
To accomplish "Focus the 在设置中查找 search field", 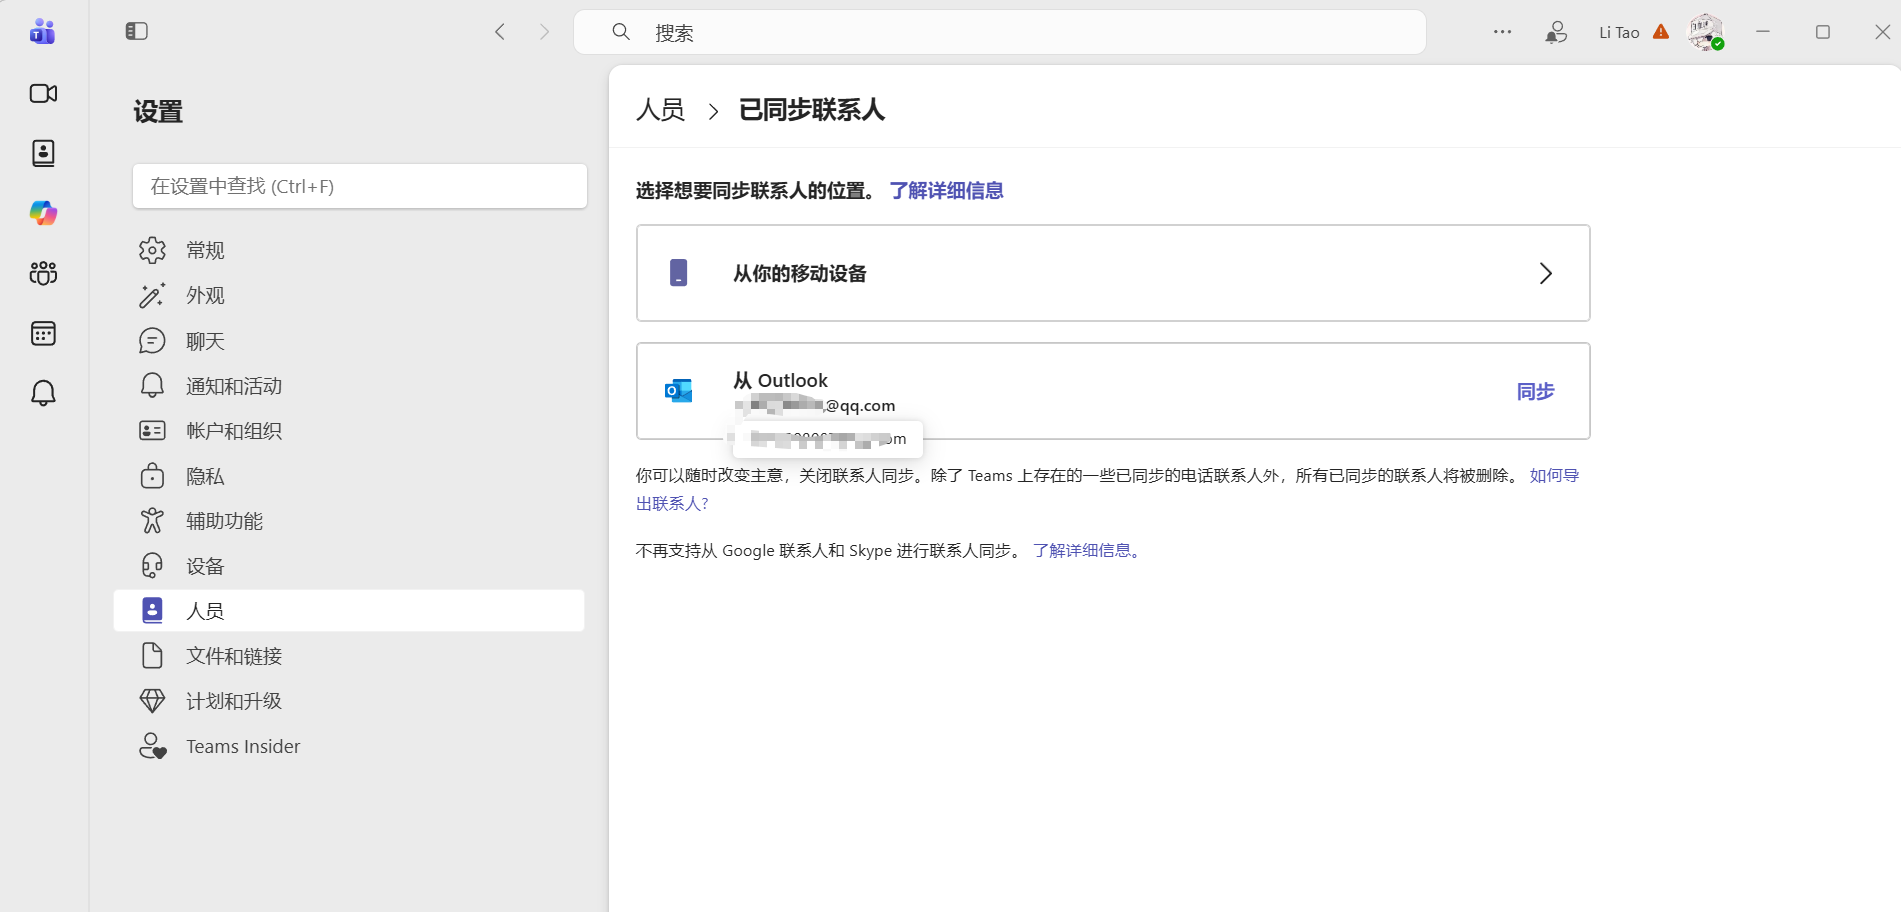I will coord(360,186).
